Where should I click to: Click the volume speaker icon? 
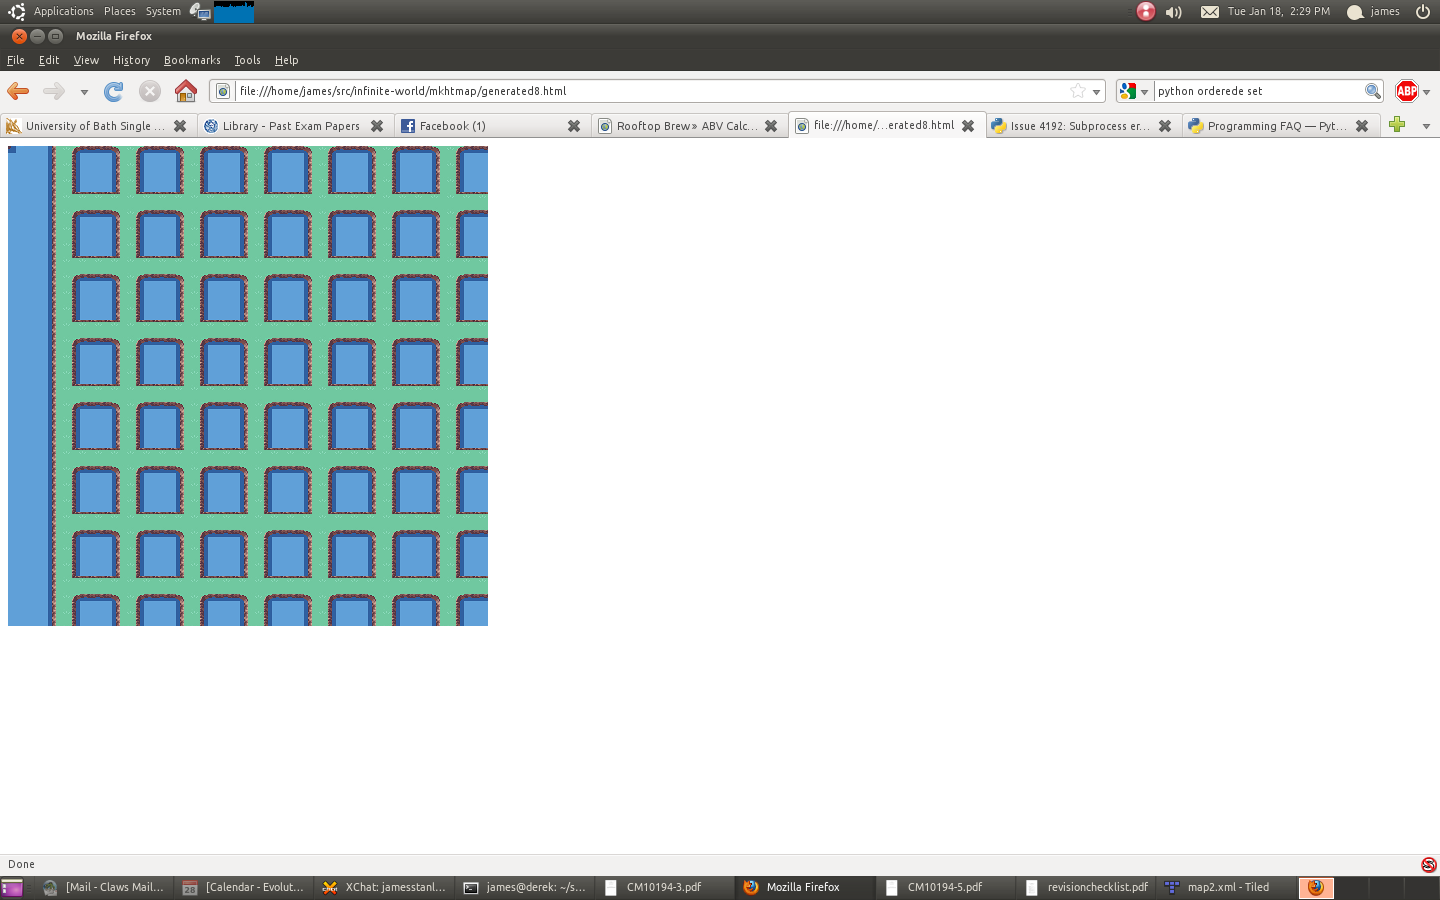pyautogui.click(x=1174, y=12)
